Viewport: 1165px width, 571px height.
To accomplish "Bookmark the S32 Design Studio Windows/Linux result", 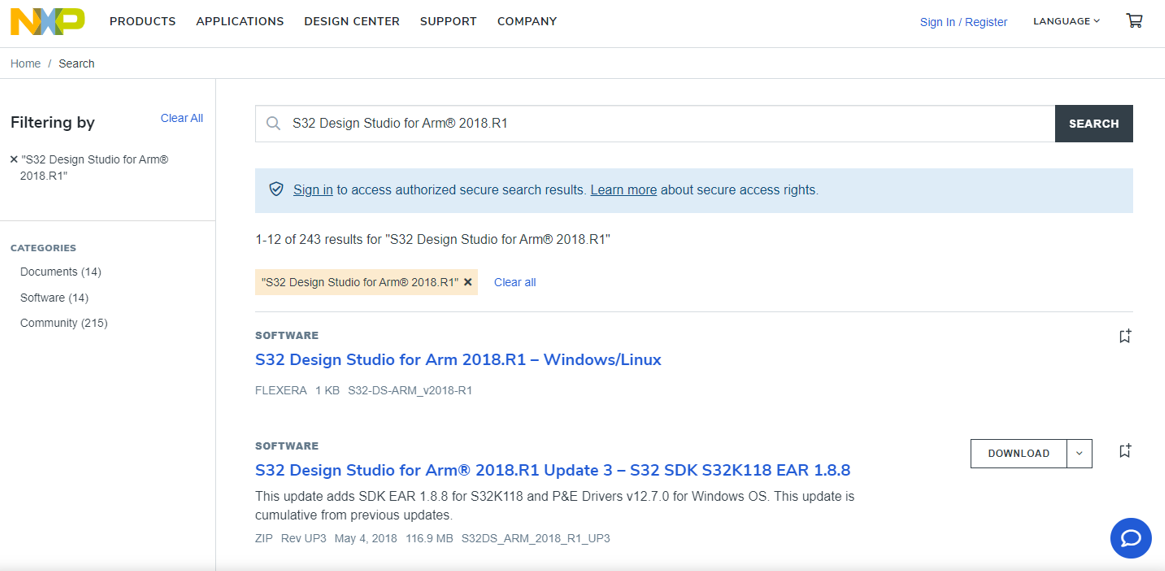I will tap(1125, 336).
